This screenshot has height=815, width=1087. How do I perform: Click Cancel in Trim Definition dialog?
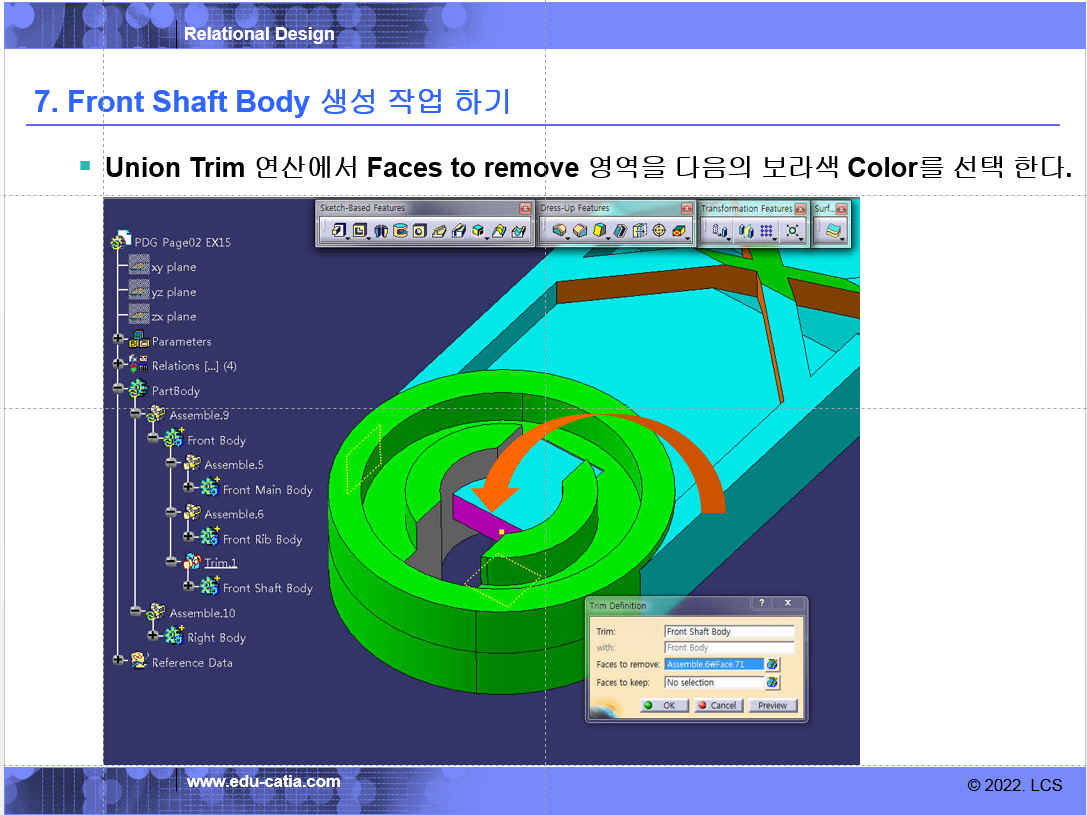[x=716, y=705]
